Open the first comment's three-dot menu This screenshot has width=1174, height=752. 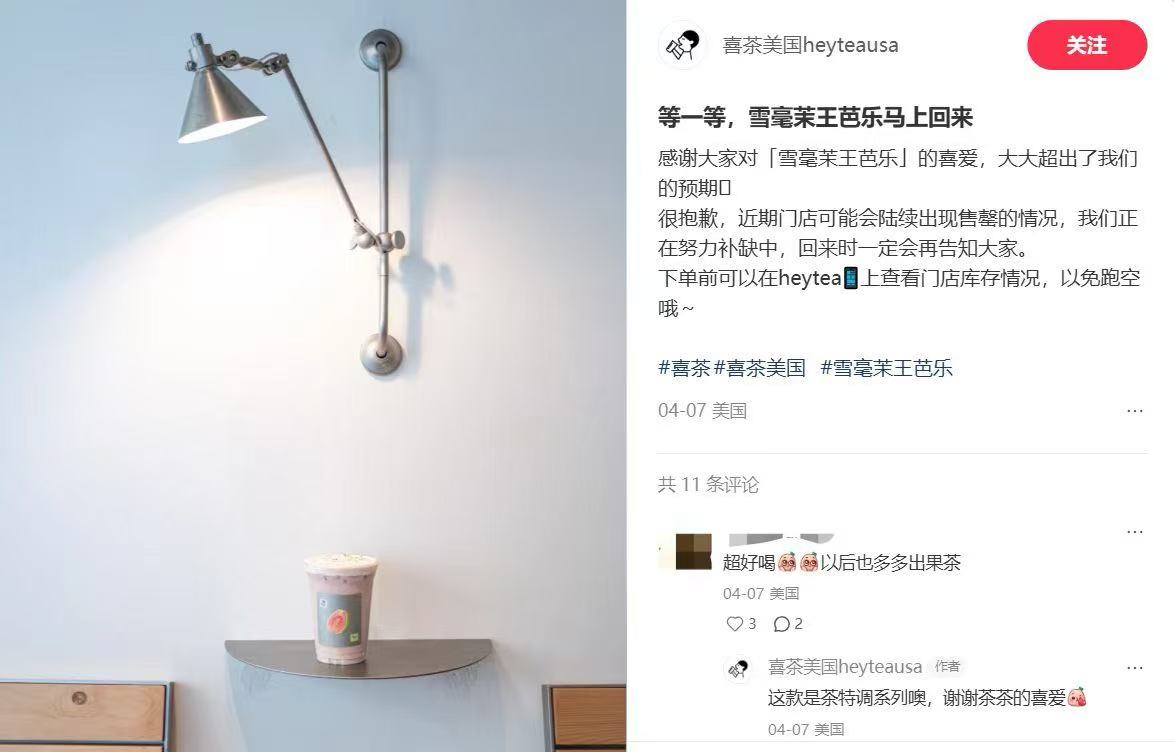click(x=1134, y=532)
